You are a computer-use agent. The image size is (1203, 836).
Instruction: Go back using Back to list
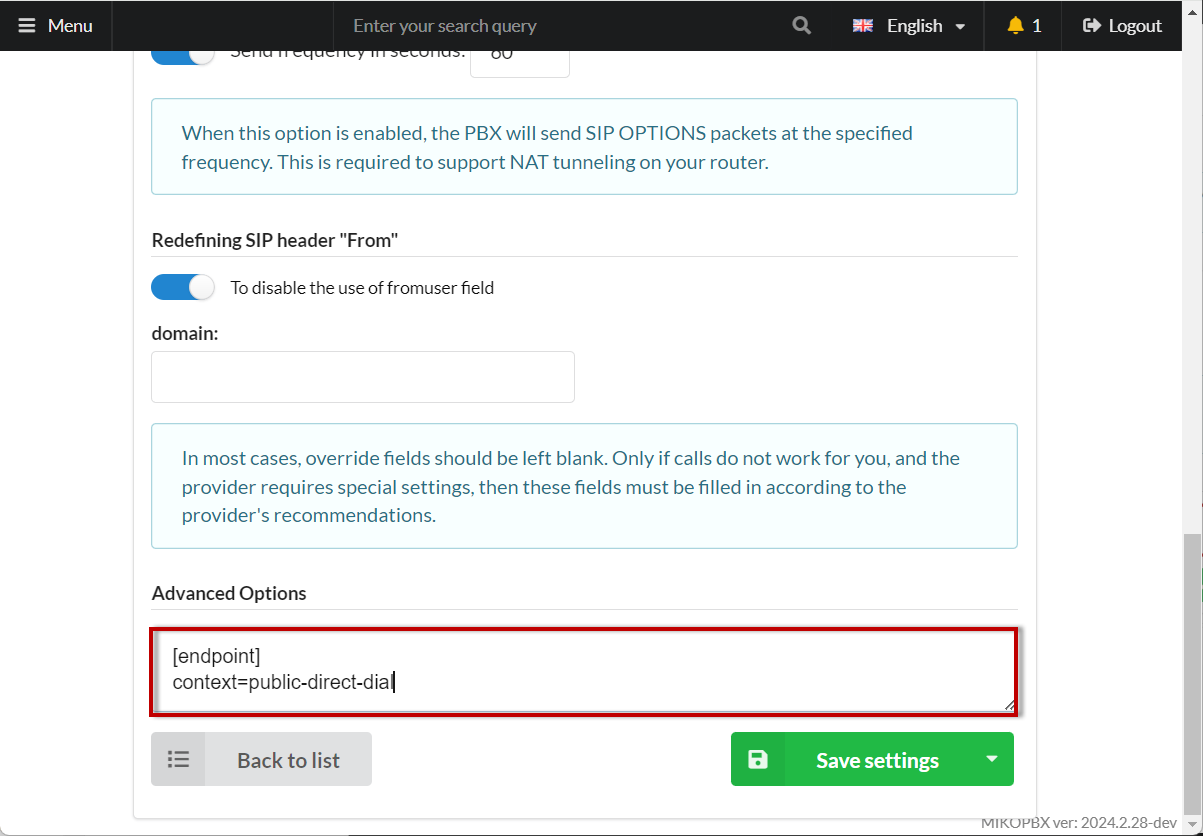288,760
